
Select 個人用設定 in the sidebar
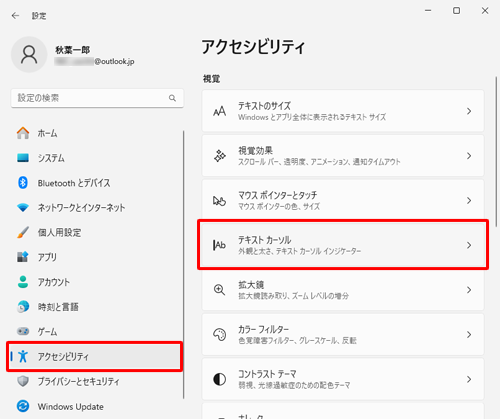pyautogui.click(x=95, y=232)
